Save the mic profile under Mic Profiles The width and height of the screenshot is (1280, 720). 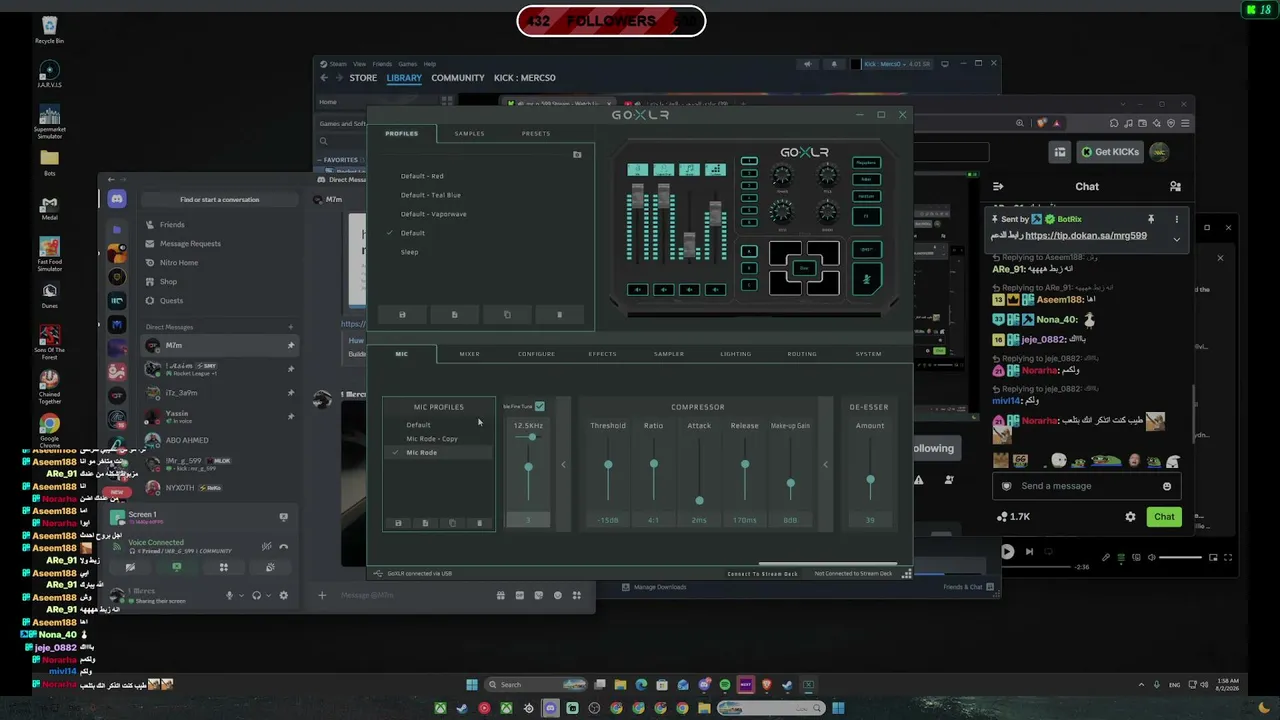398,523
